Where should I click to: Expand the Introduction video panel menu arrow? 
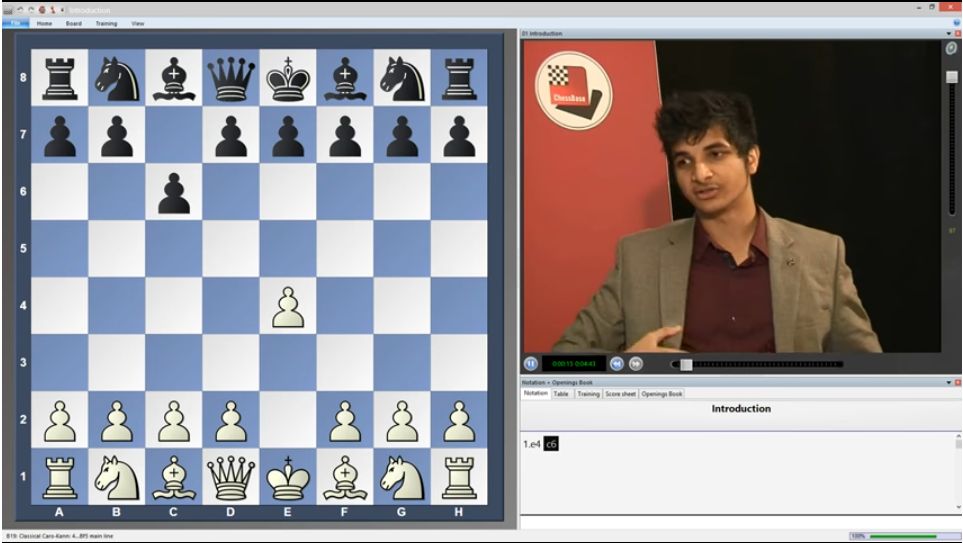[947, 33]
